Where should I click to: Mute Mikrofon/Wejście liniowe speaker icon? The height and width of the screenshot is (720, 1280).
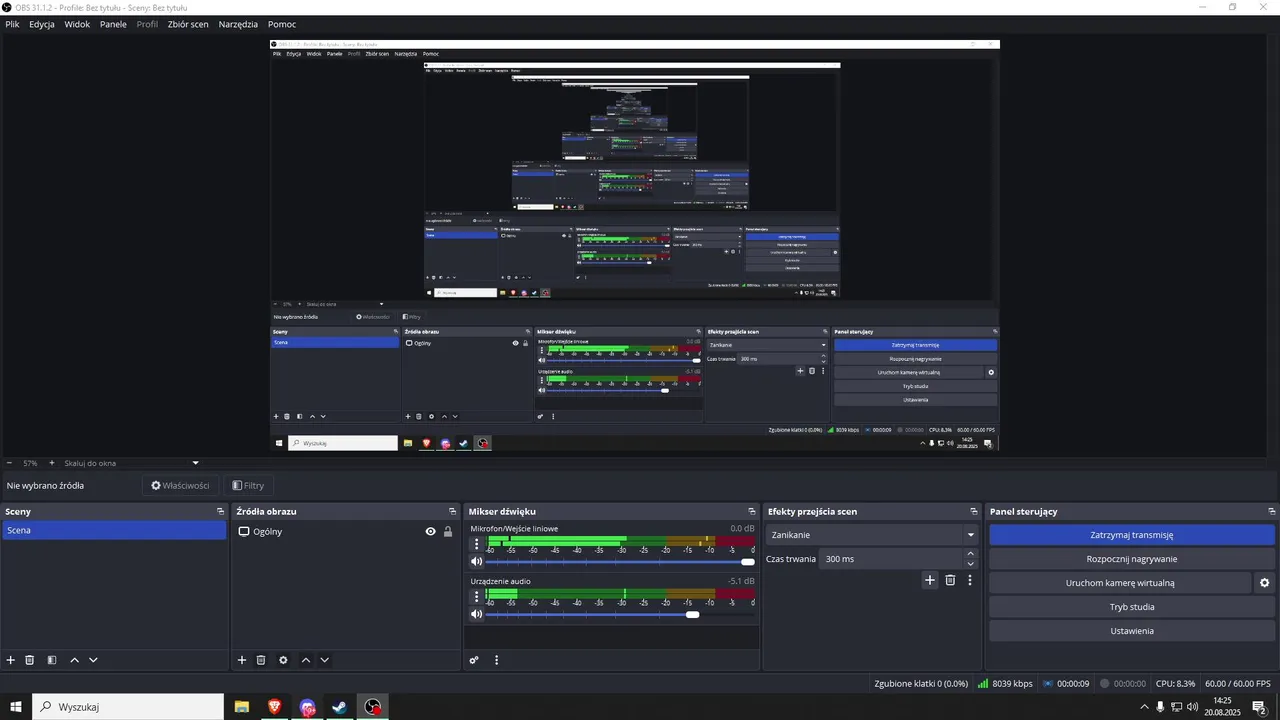477,562
